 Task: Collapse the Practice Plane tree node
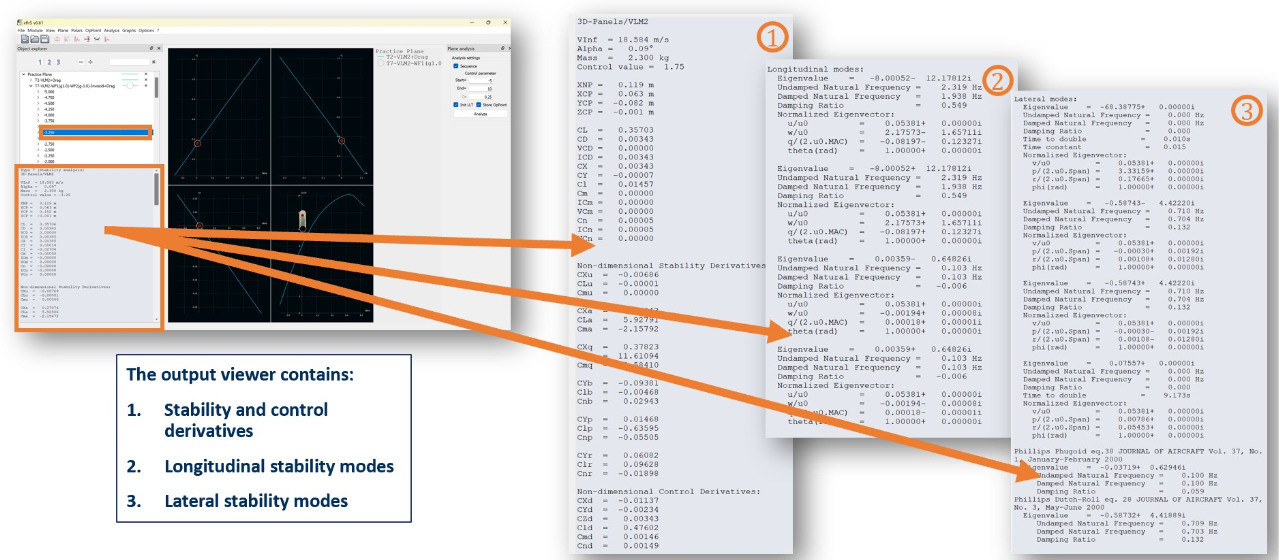coord(23,75)
